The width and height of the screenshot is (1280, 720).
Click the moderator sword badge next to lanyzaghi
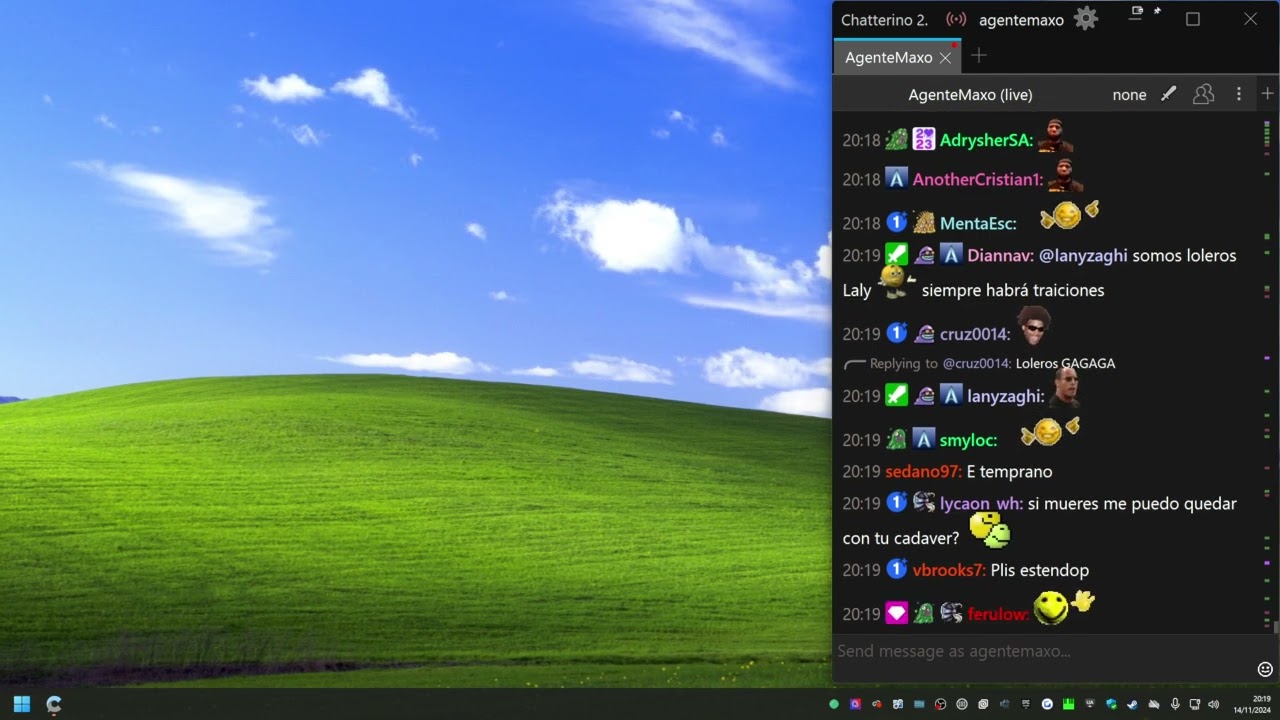(897, 397)
